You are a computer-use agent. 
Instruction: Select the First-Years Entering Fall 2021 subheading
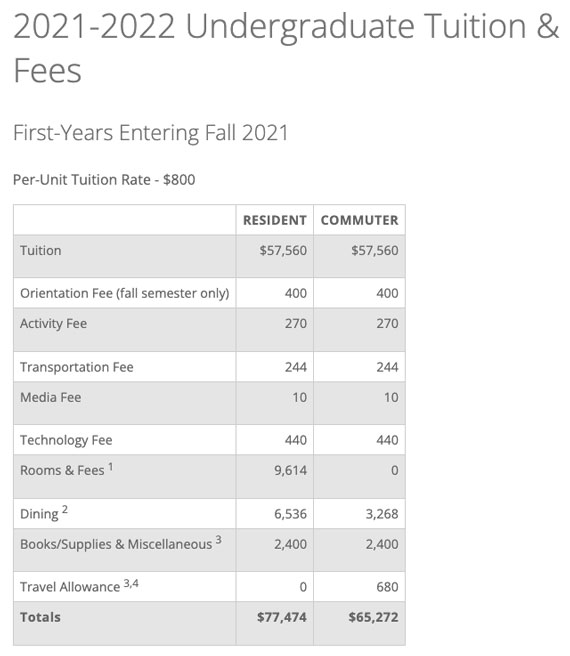pyautogui.click(x=151, y=133)
